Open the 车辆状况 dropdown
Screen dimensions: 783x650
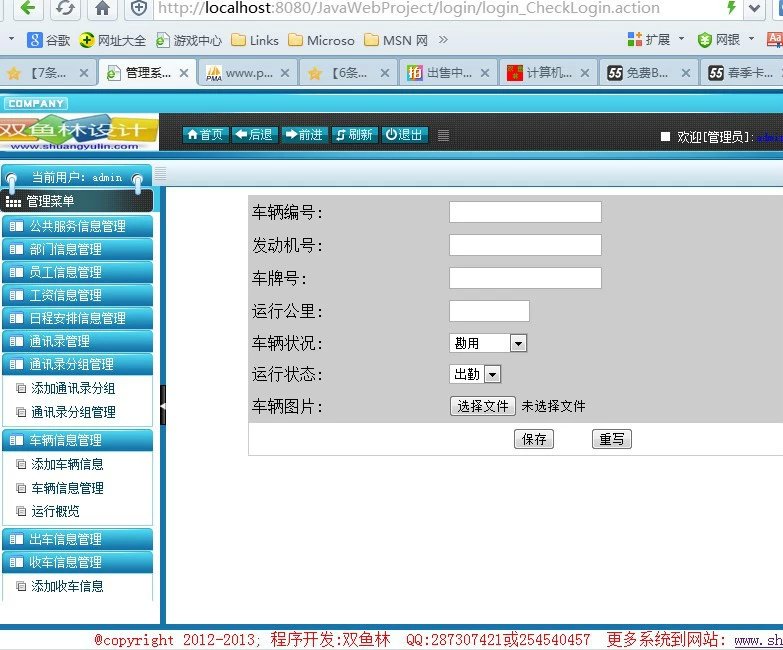tap(488, 343)
